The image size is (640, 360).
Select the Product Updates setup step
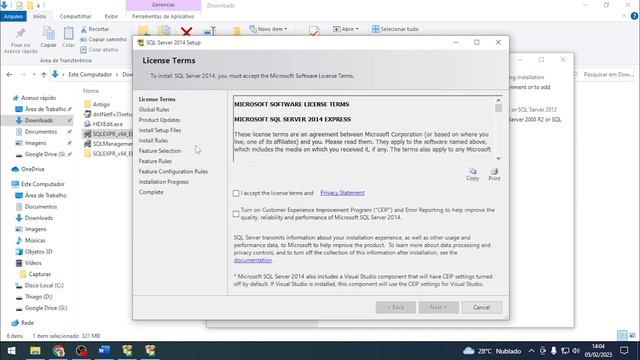tap(159, 120)
